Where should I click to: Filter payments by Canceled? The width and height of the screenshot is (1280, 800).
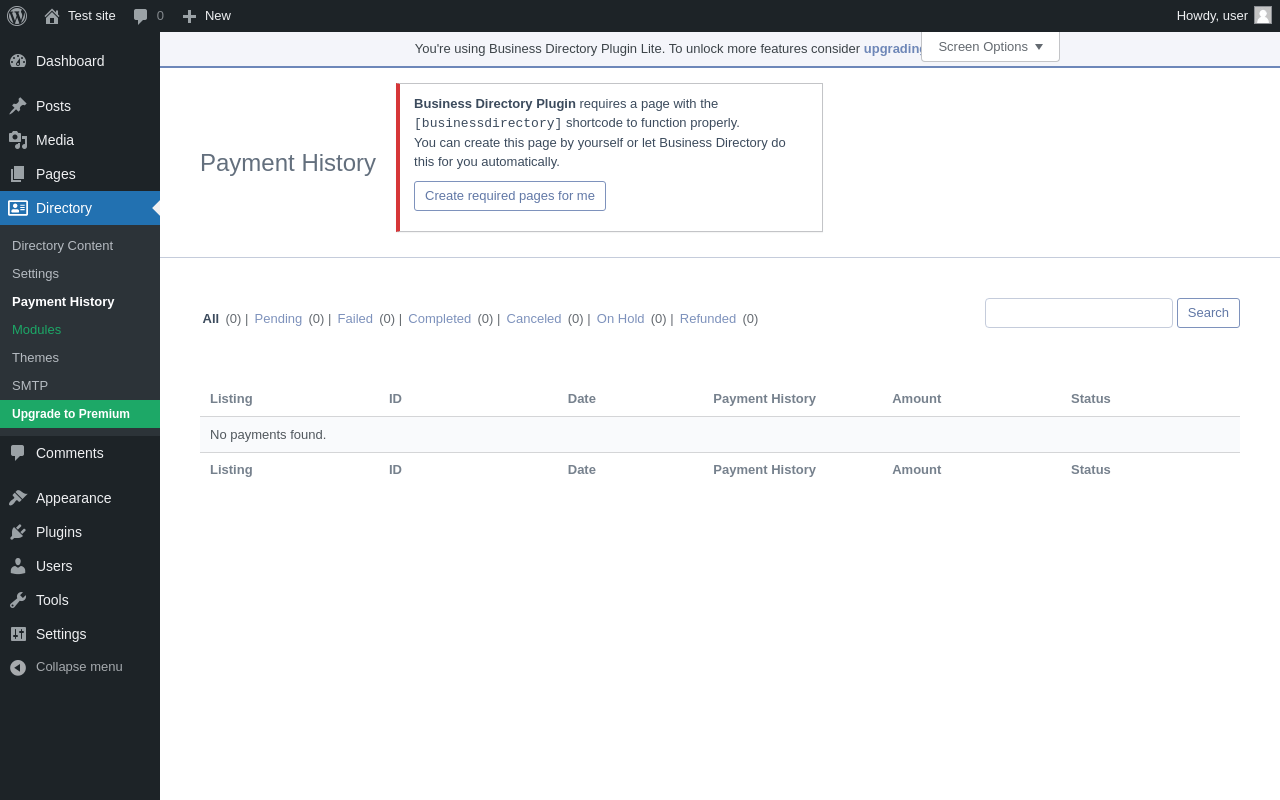pos(534,318)
